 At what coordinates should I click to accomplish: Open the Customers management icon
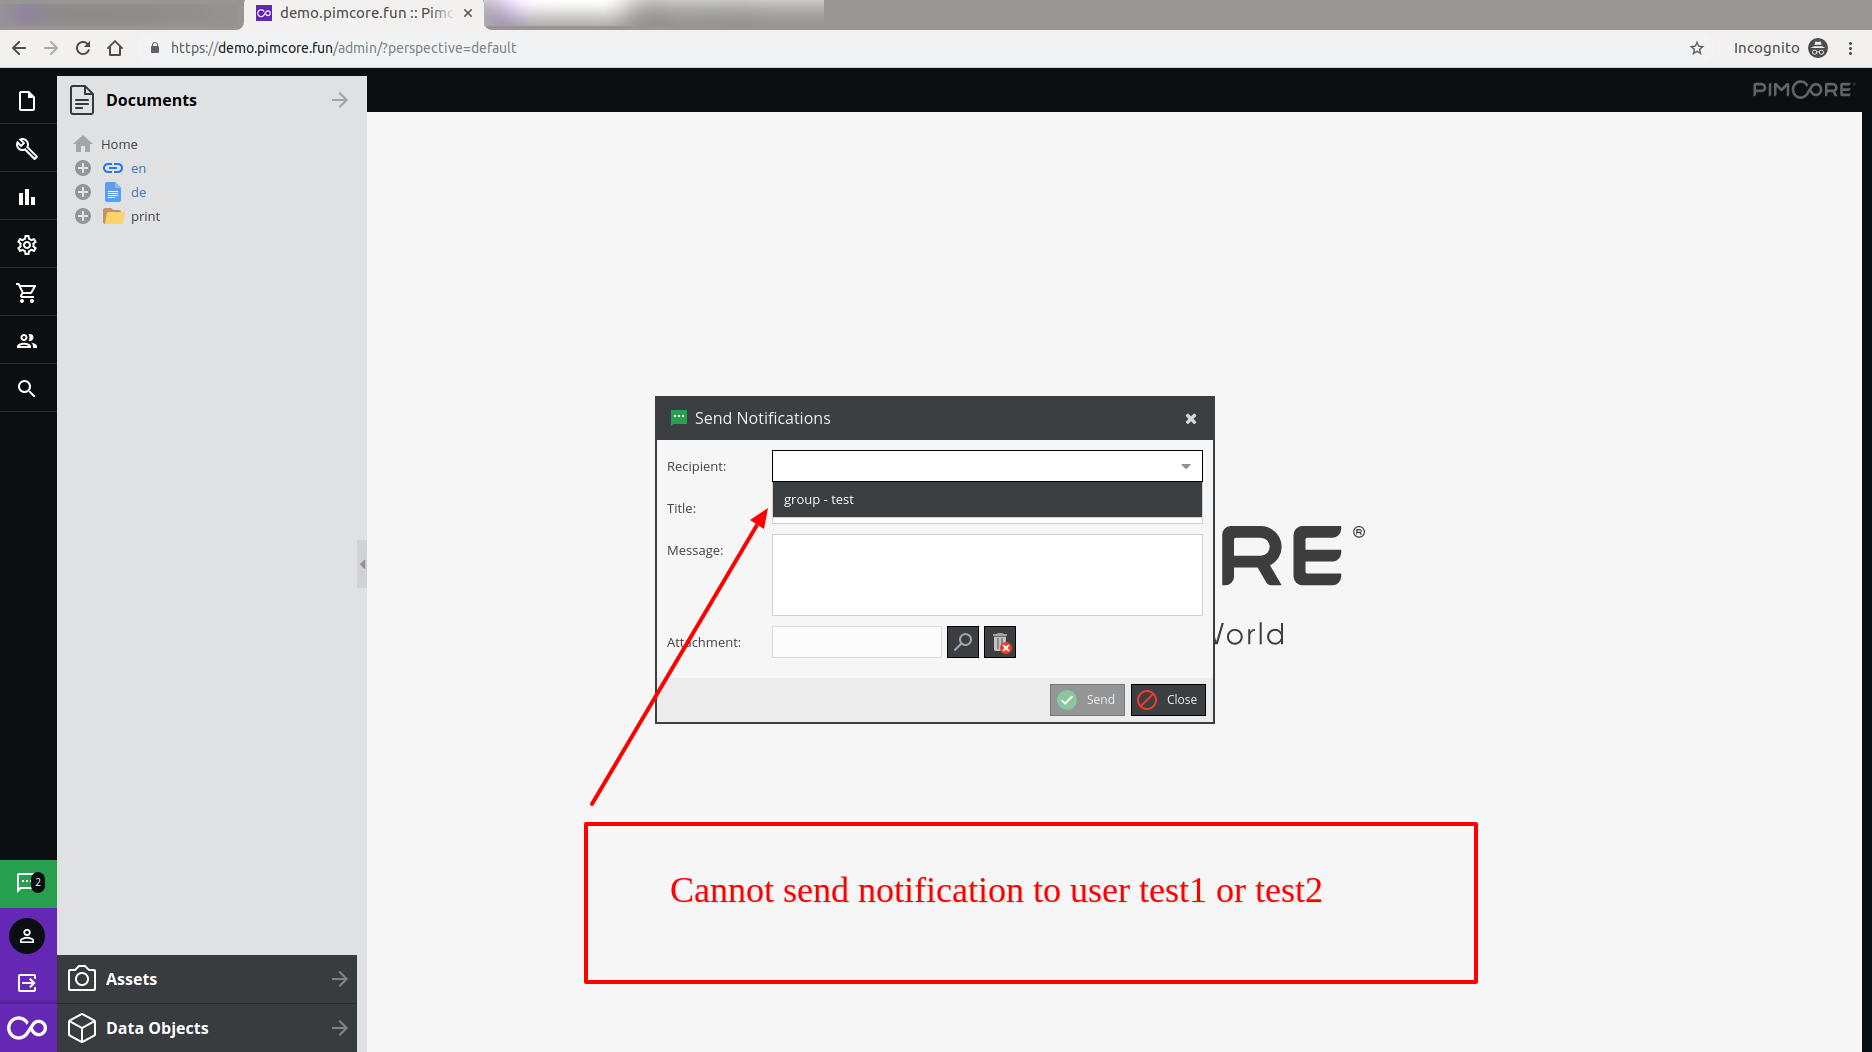27,340
